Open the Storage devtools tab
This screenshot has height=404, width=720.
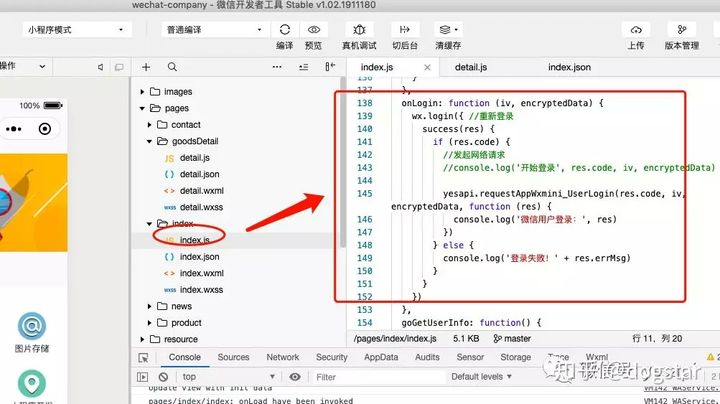[516, 357]
